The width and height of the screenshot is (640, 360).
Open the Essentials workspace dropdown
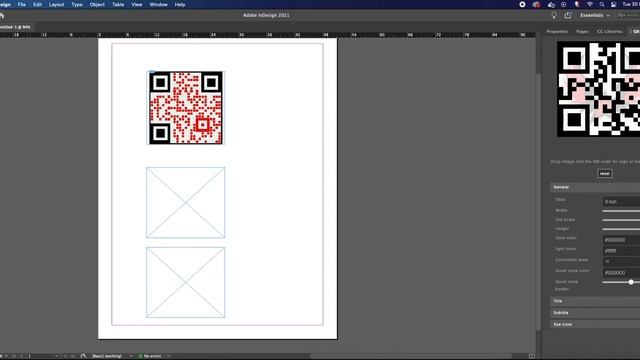pos(595,16)
